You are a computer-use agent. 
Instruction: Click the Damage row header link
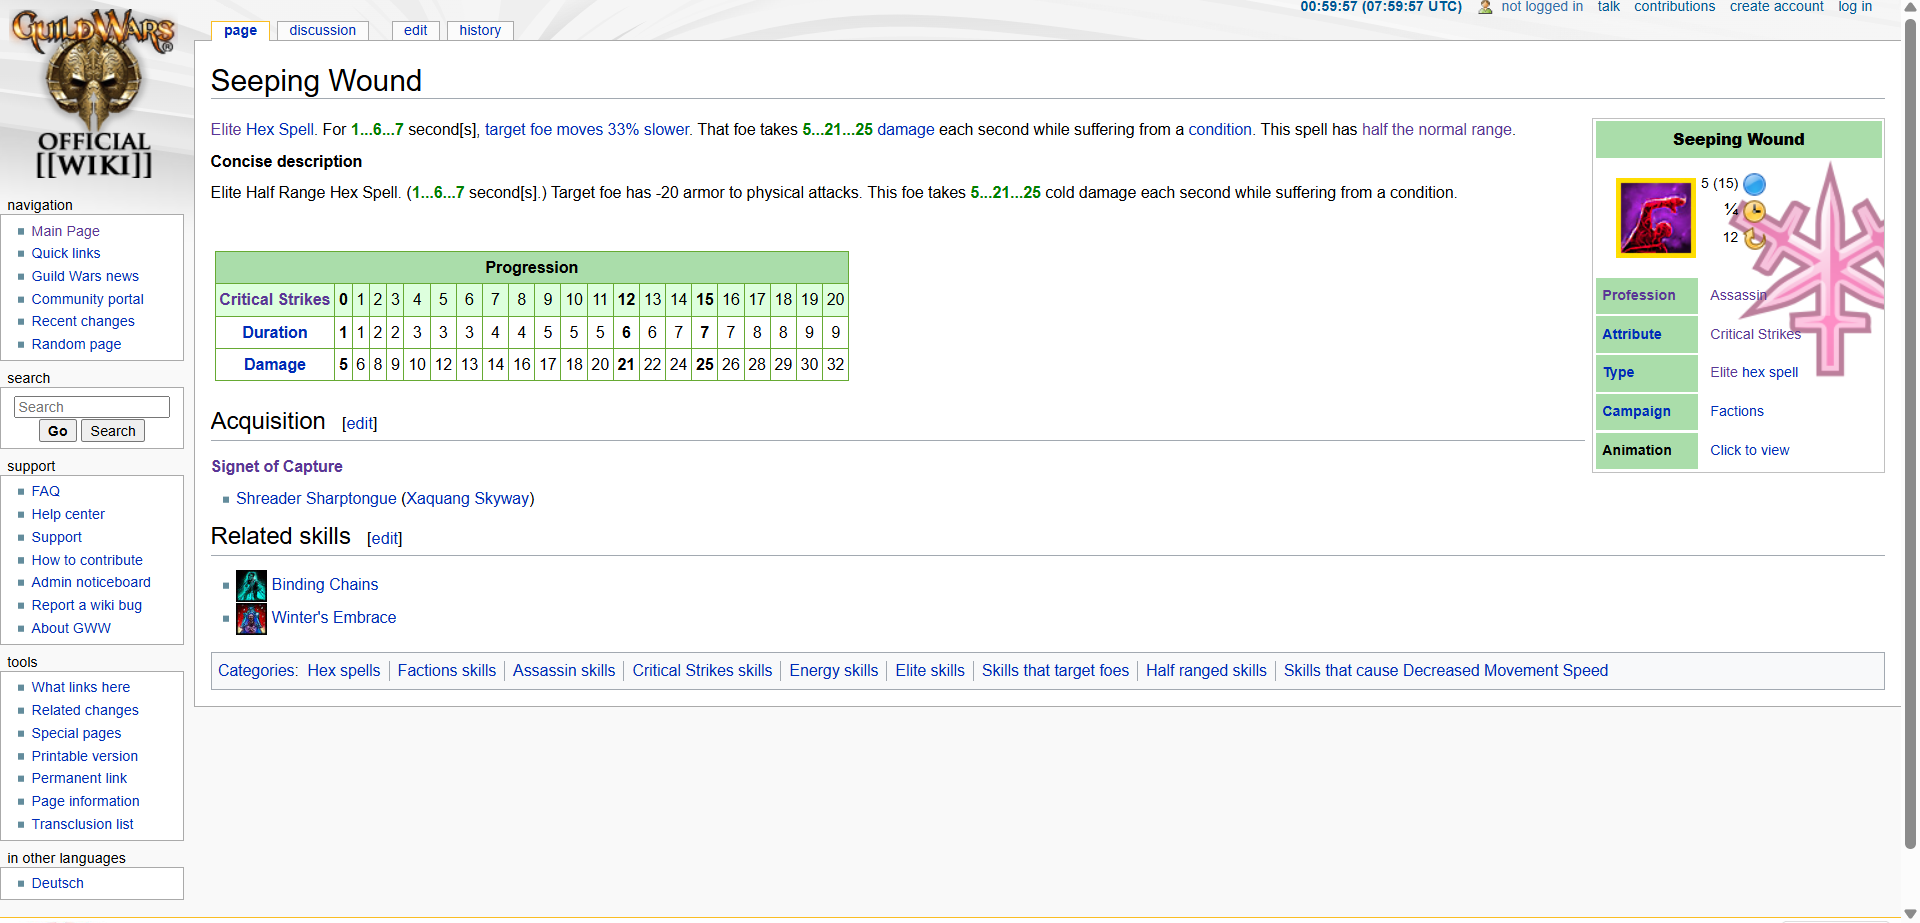275,364
